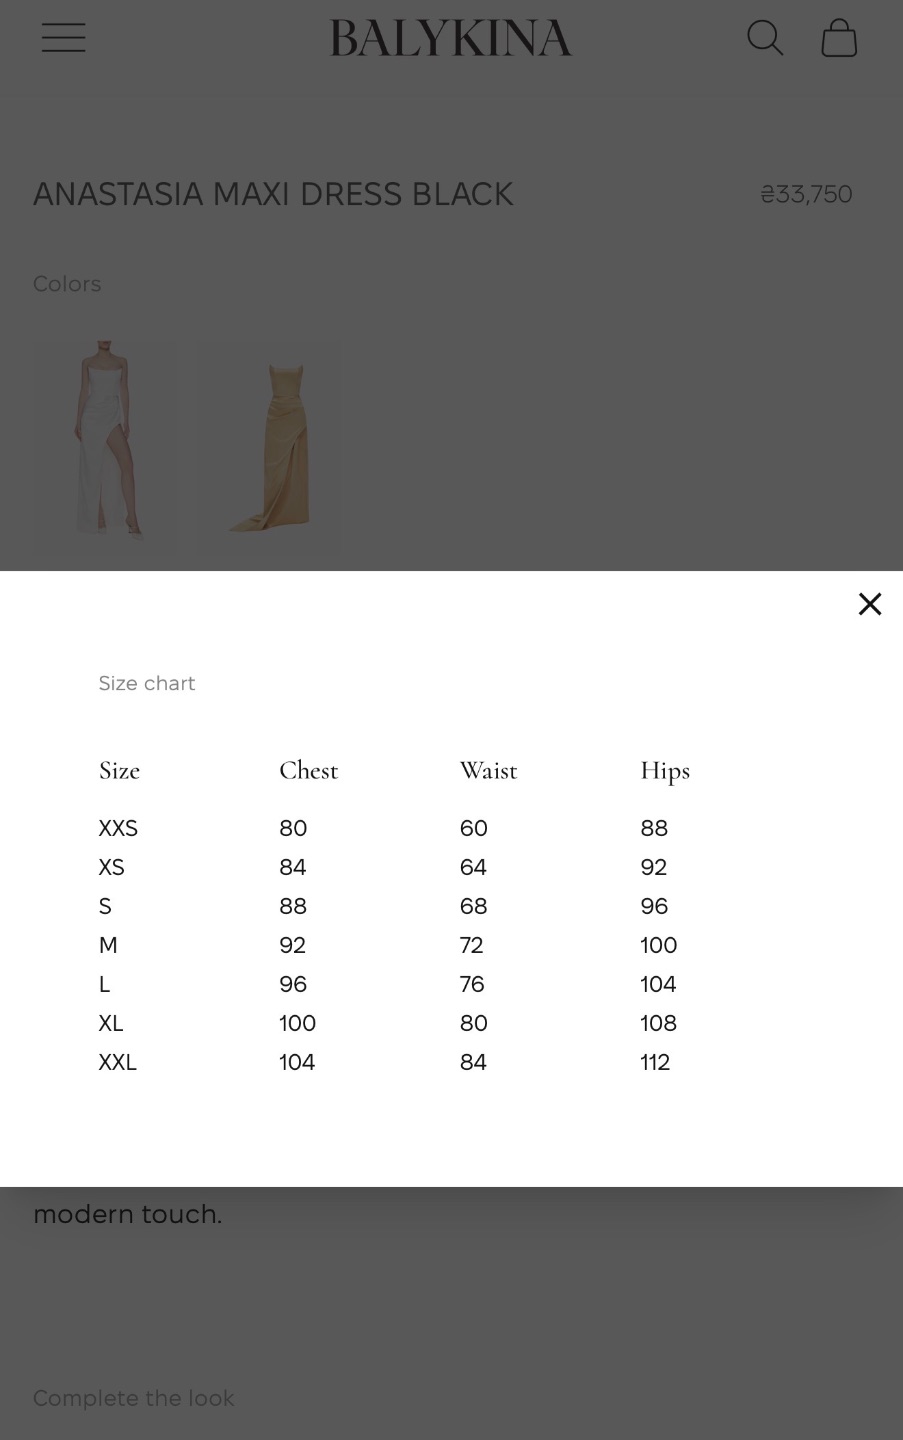903x1440 pixels.
Task: Click the chest value 92
Action: 293,945
